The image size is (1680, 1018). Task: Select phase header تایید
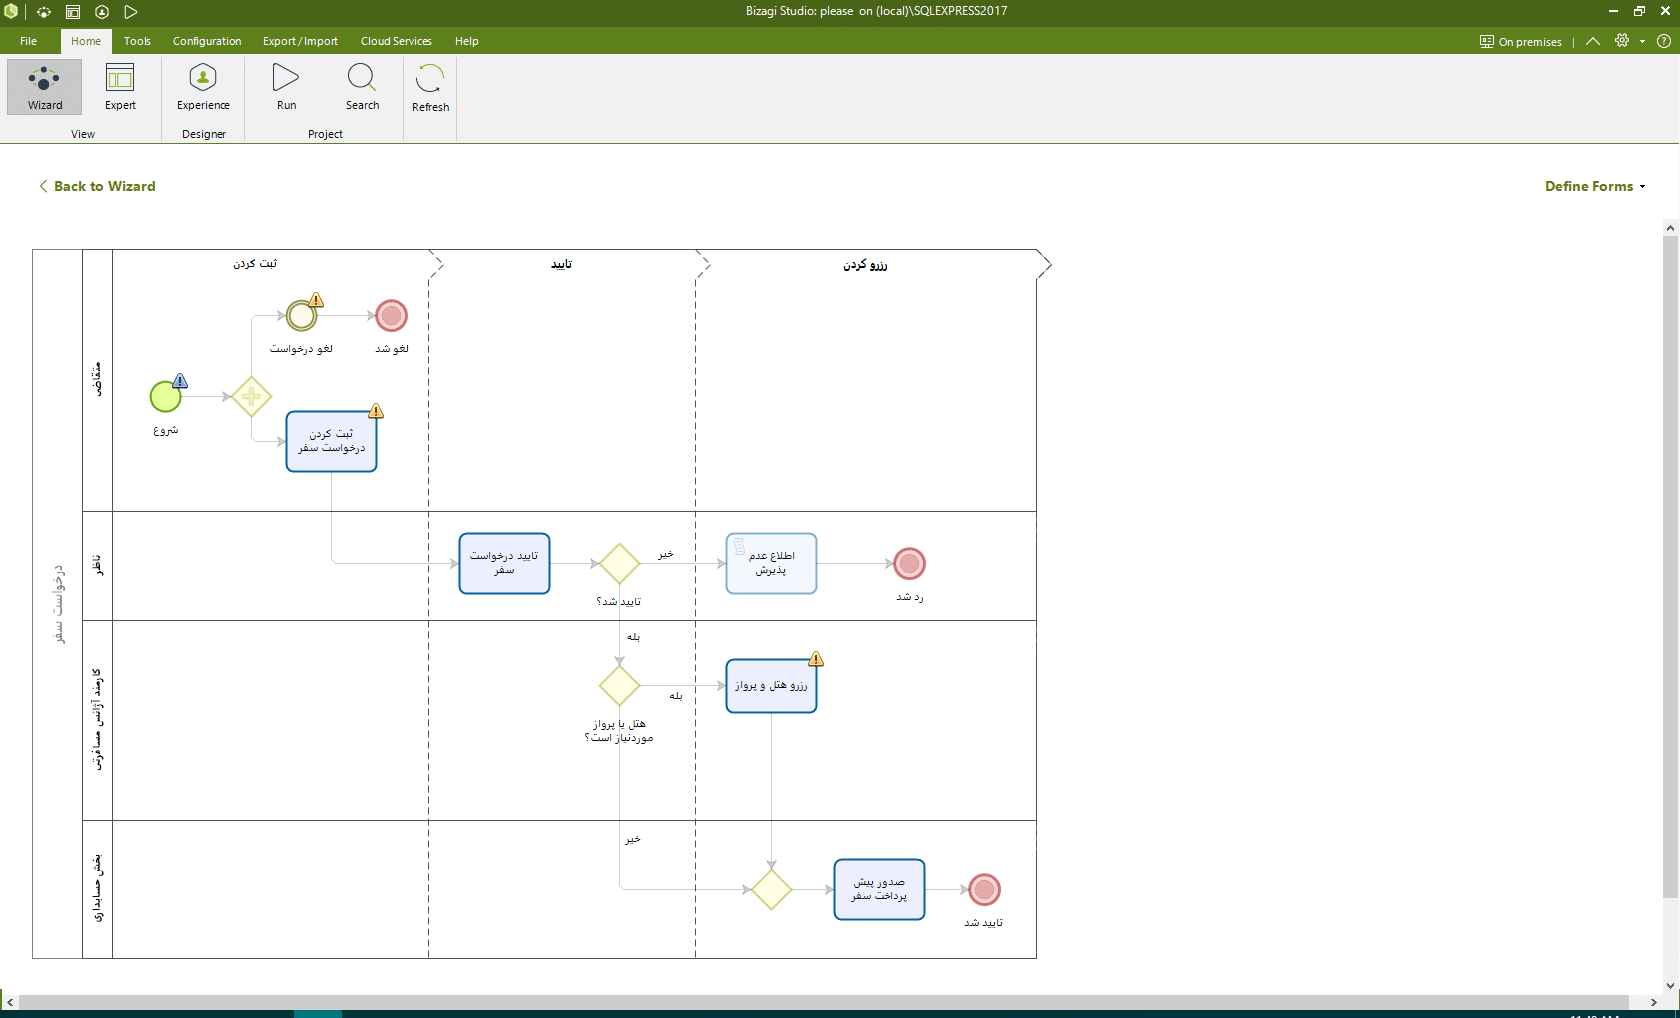tap(561, 264)
